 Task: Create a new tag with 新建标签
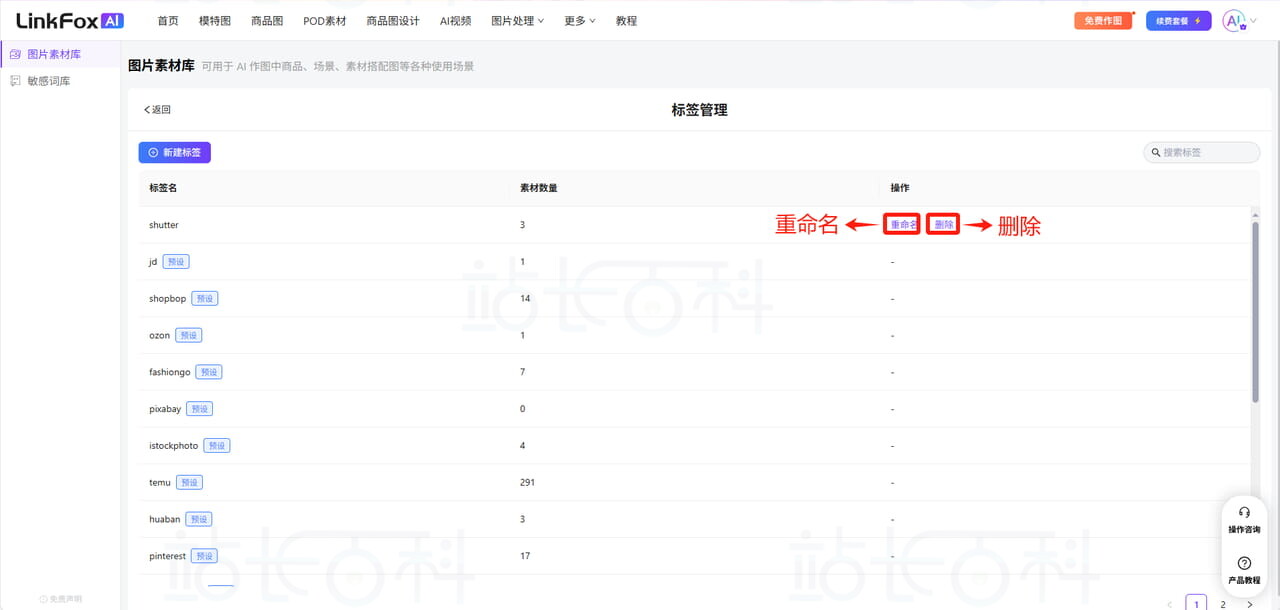click(x=174, y=153)
